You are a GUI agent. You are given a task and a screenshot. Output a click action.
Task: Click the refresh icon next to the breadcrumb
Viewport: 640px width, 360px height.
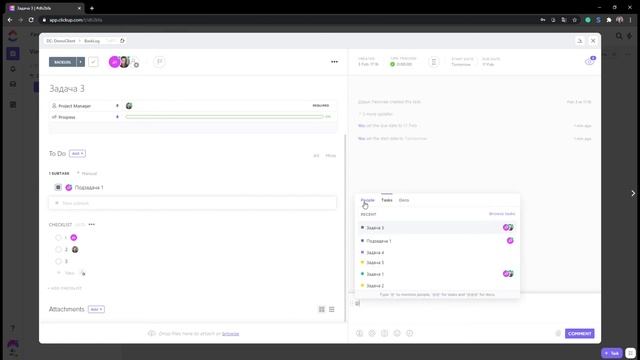[122, 41]
